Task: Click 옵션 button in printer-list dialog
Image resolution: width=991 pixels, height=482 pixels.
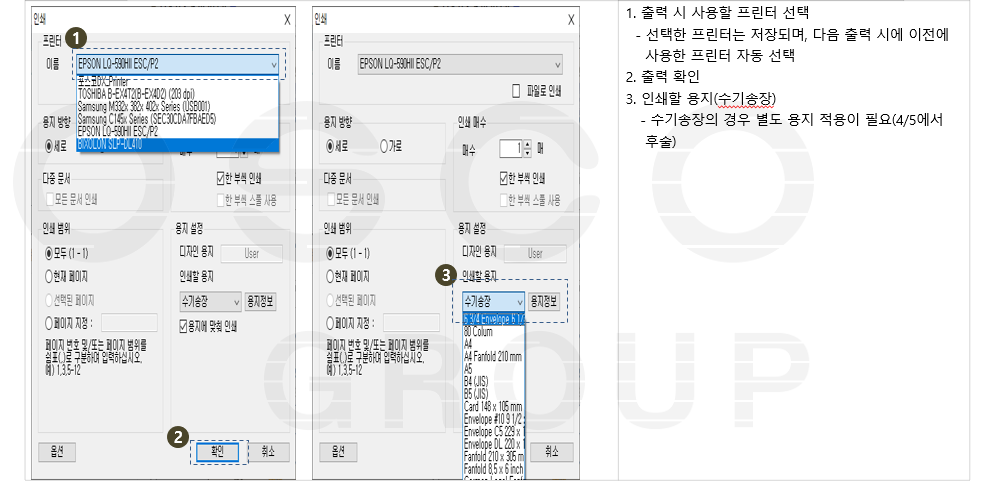Action: [56, 452]
